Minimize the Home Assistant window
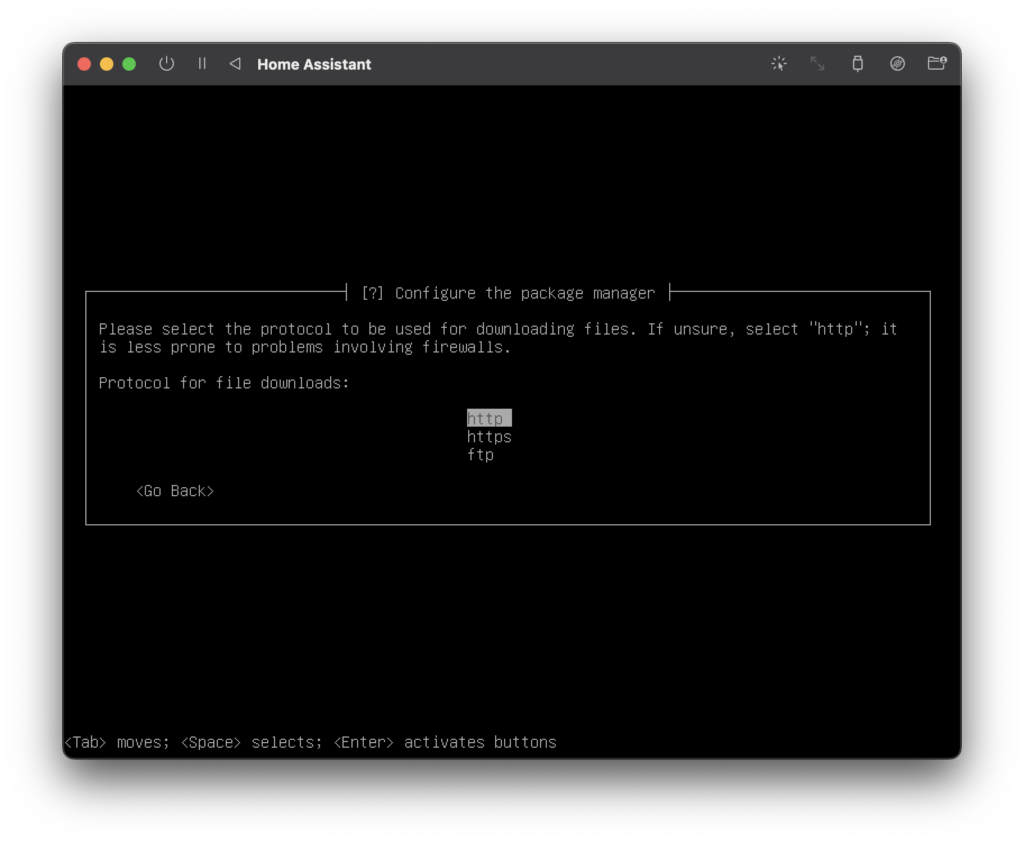The height and width of the screenshot is (842, 1024). (106, 64)
